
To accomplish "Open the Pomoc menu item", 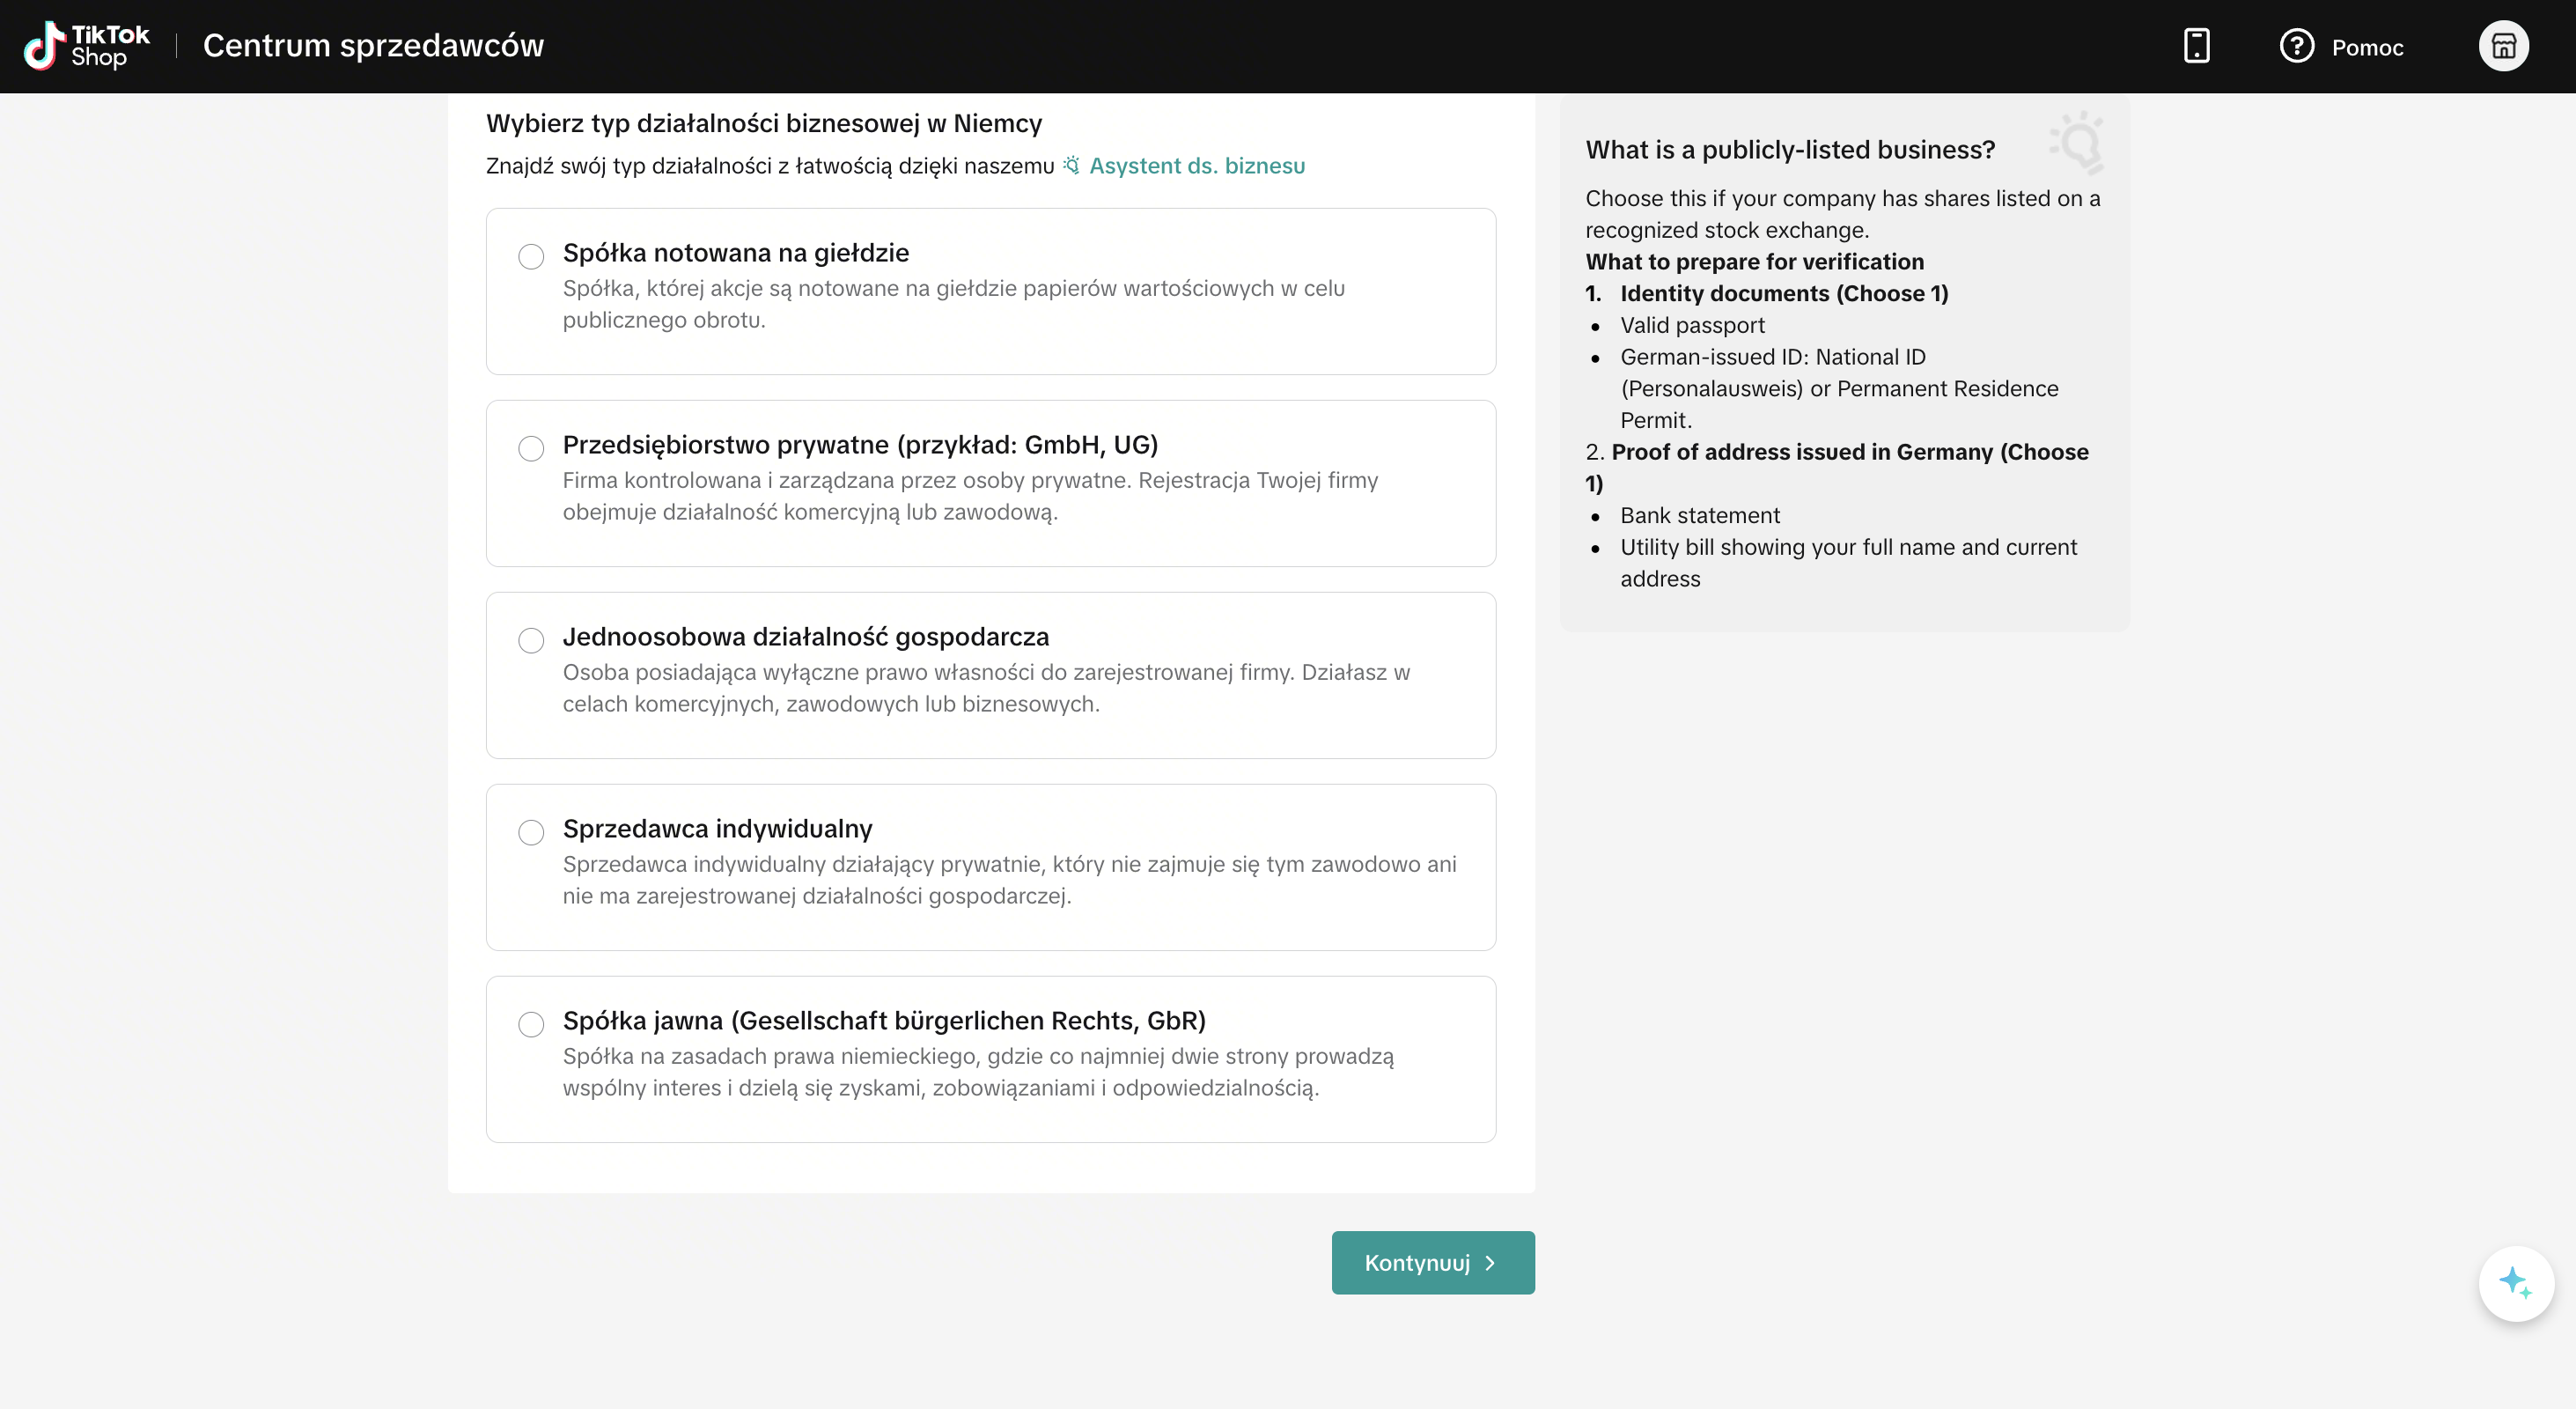I will pos(2367,47).
